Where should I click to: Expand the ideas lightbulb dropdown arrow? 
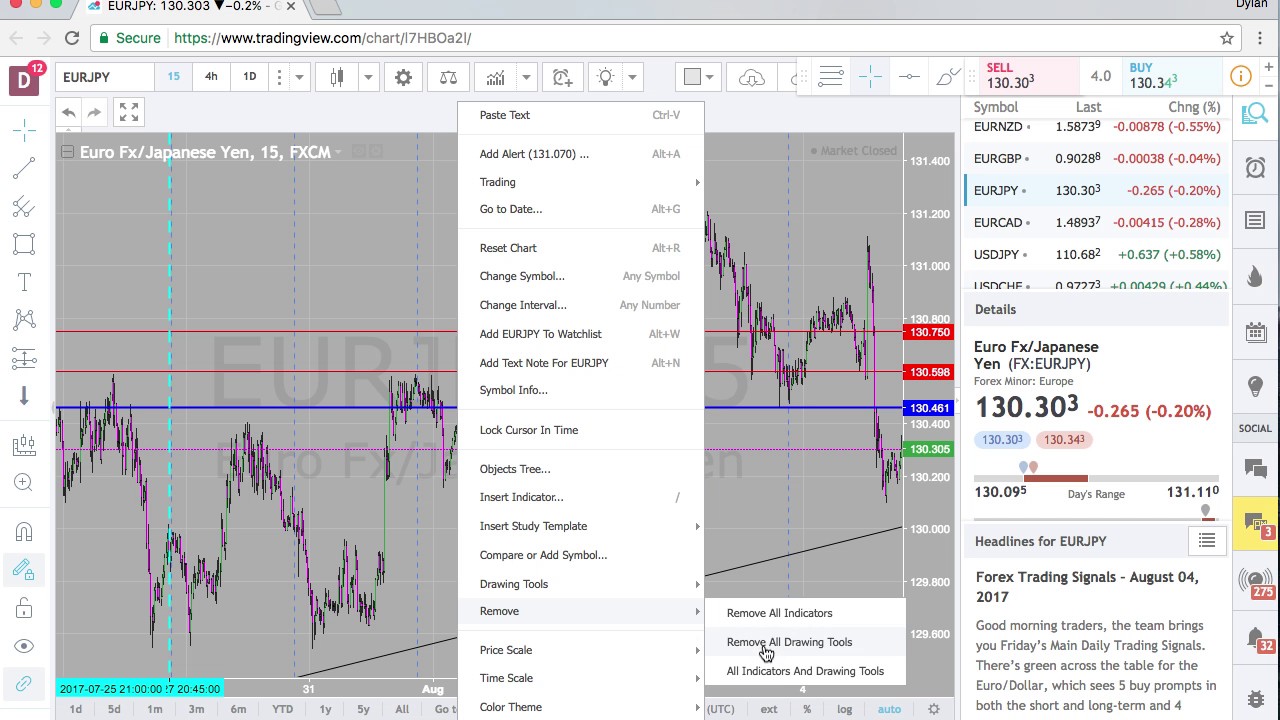click(632, 77)
